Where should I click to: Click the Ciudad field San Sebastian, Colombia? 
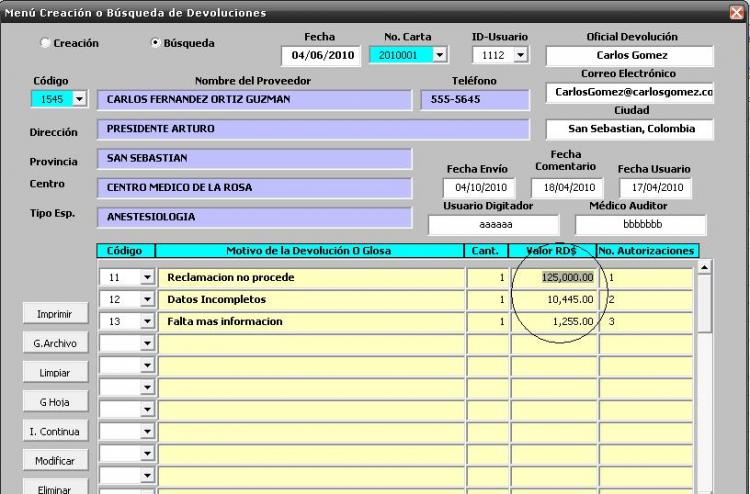[x=629, y=129]
